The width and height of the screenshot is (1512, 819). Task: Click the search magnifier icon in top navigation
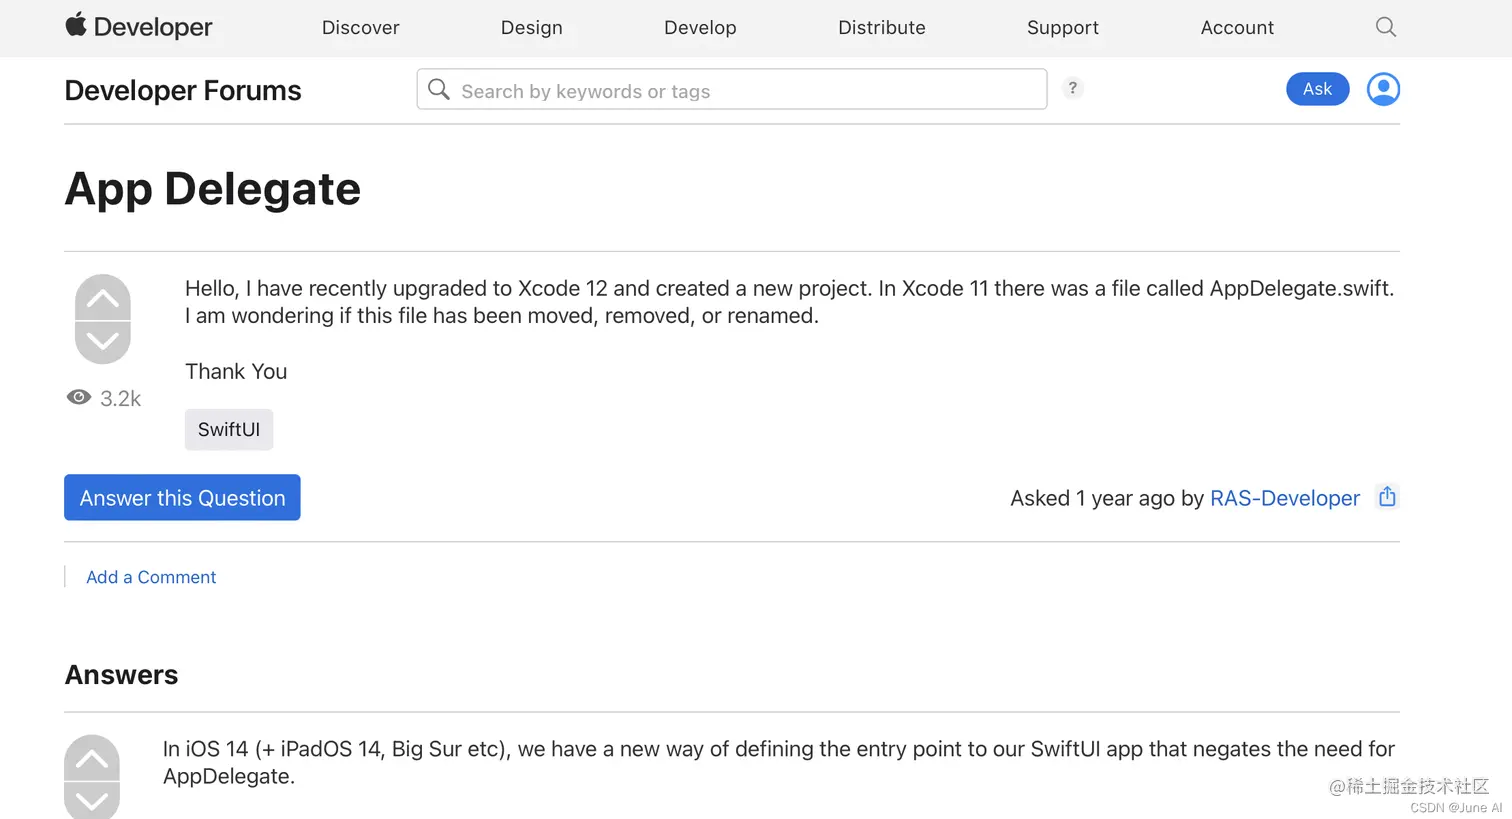point(1385,27)
